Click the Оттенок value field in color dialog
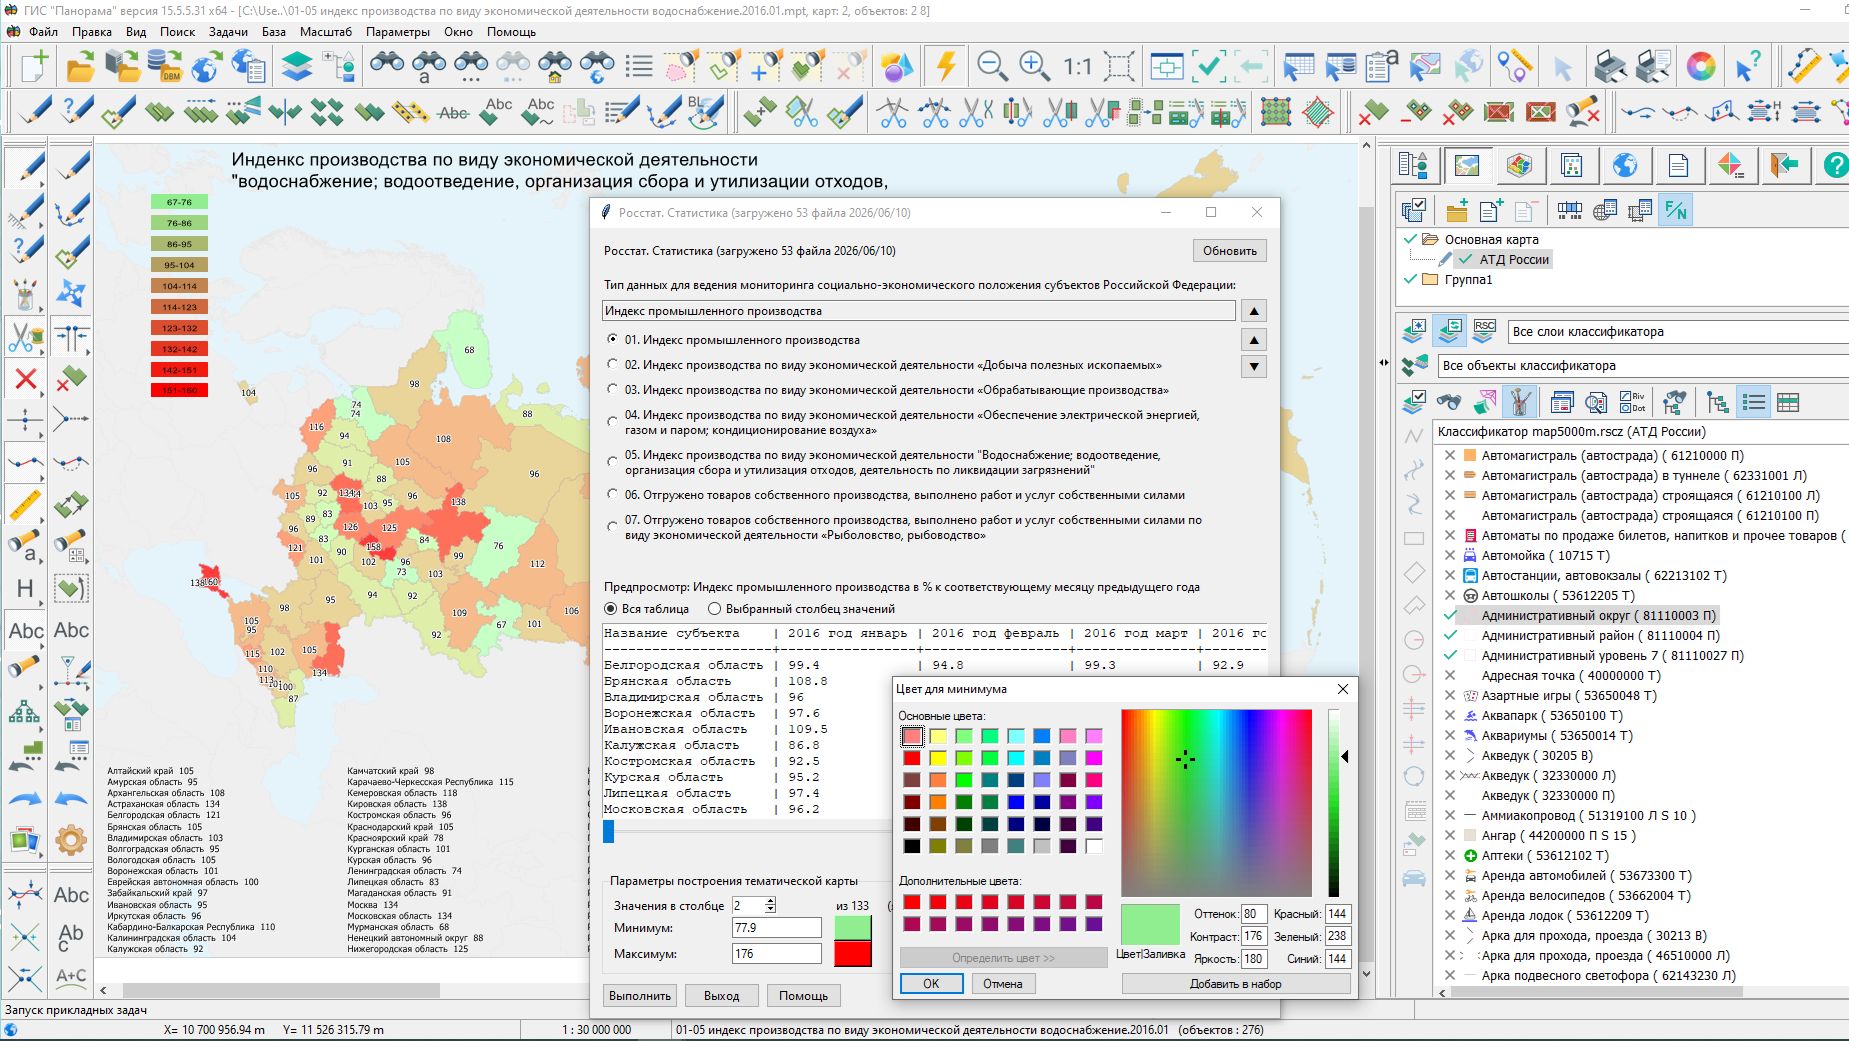1849x1041 pixels. (1253, 914)
